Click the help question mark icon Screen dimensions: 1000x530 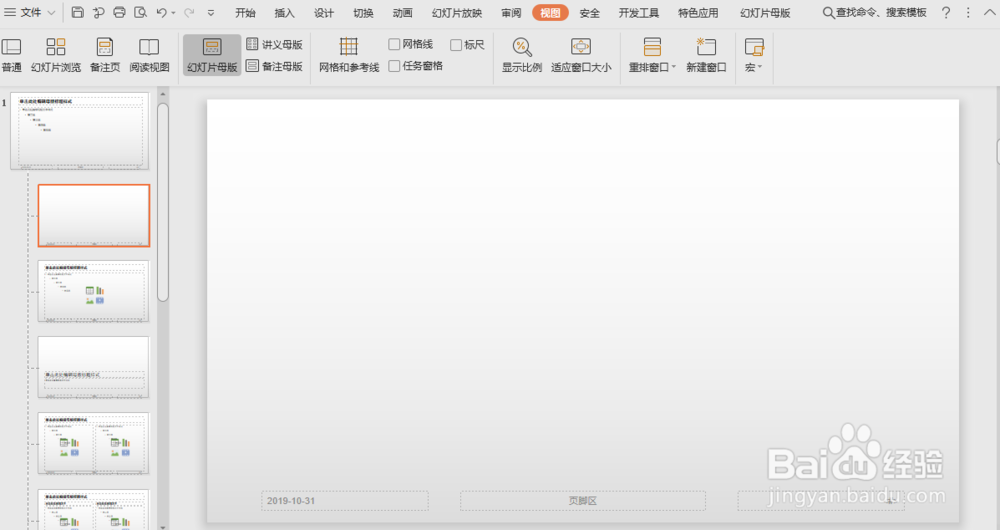946,13
